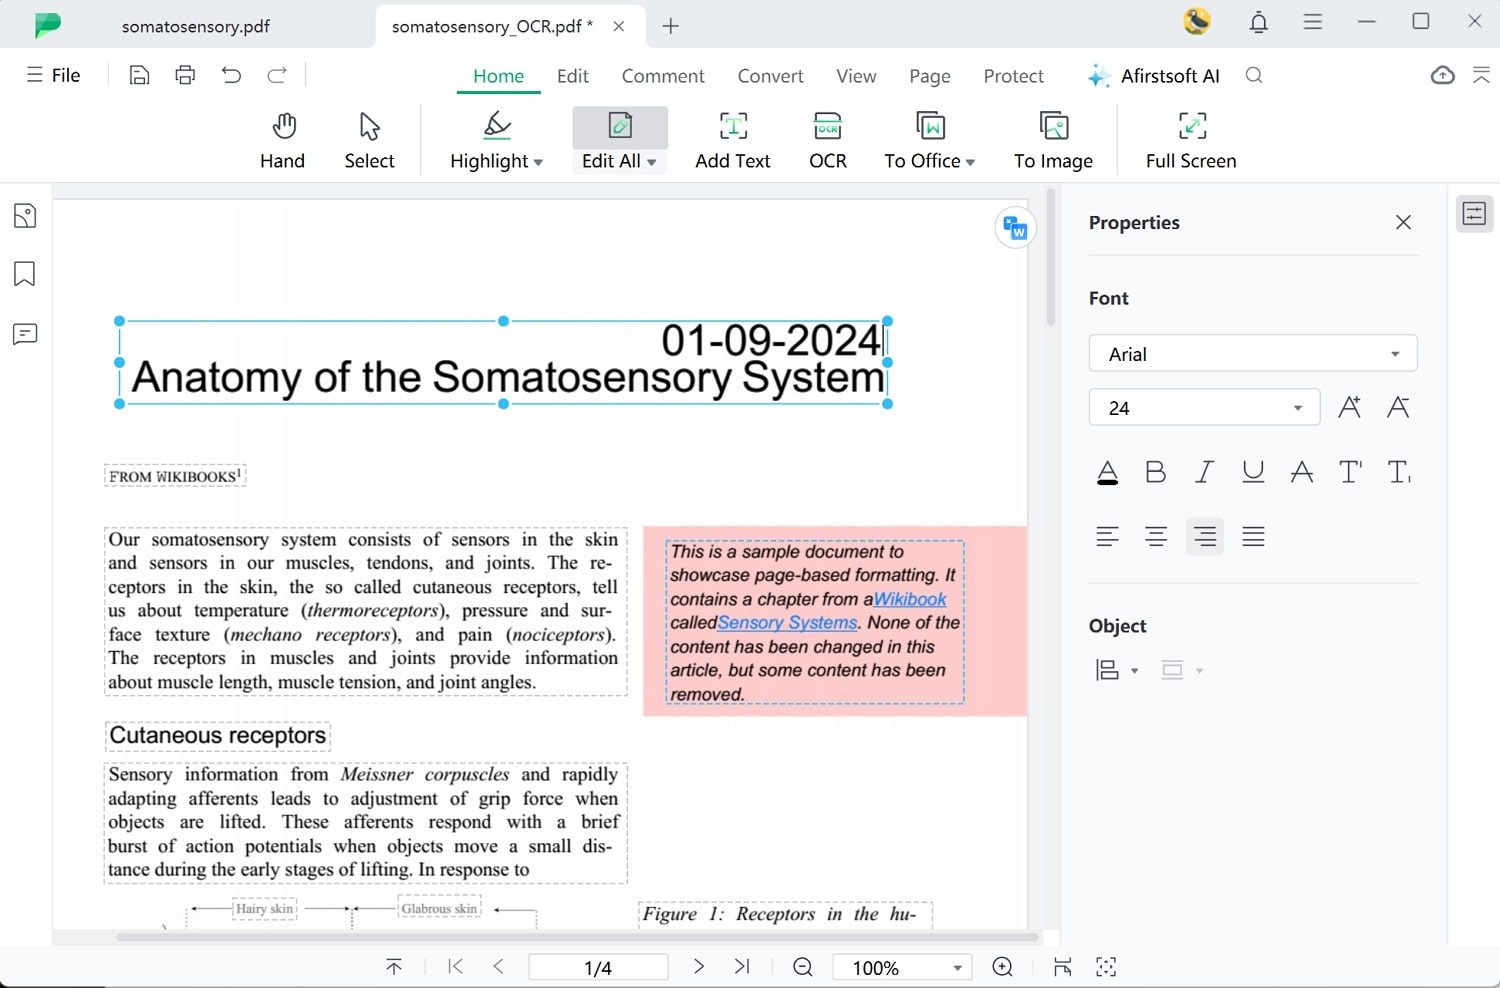Open the Comments panel in the left sidebar
This screenshot has width=1500, height=988.
coord(25,334)
